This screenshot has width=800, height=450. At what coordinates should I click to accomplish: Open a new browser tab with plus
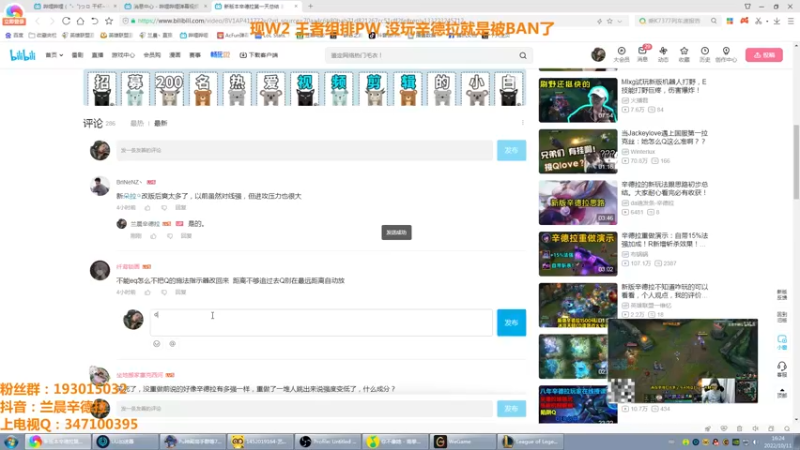pos(310,6)
